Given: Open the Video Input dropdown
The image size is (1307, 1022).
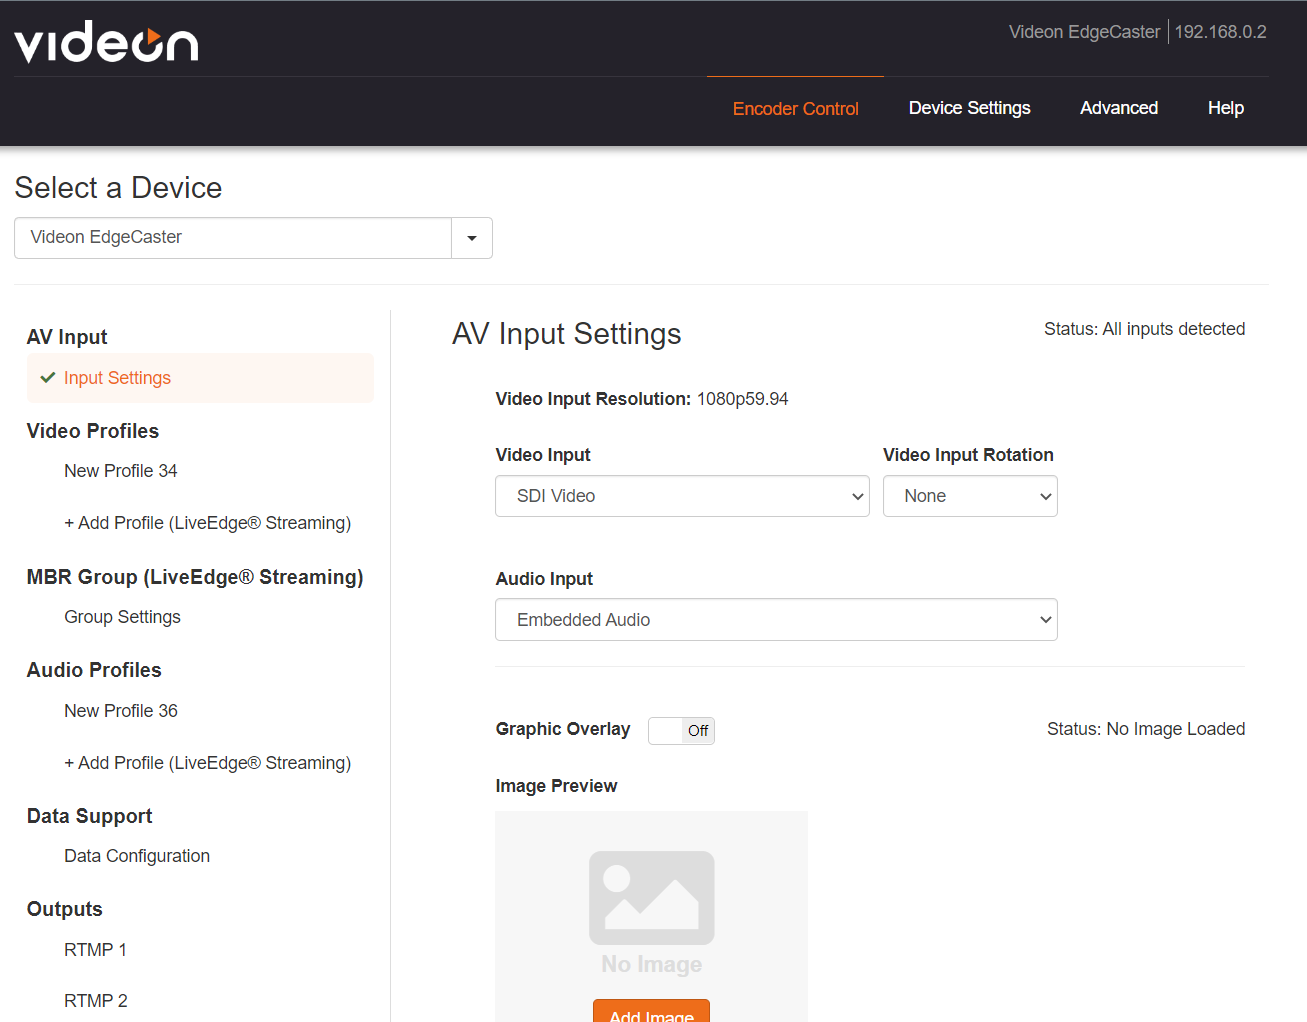Looking at the screenshot, I should [x=682, y=496].
